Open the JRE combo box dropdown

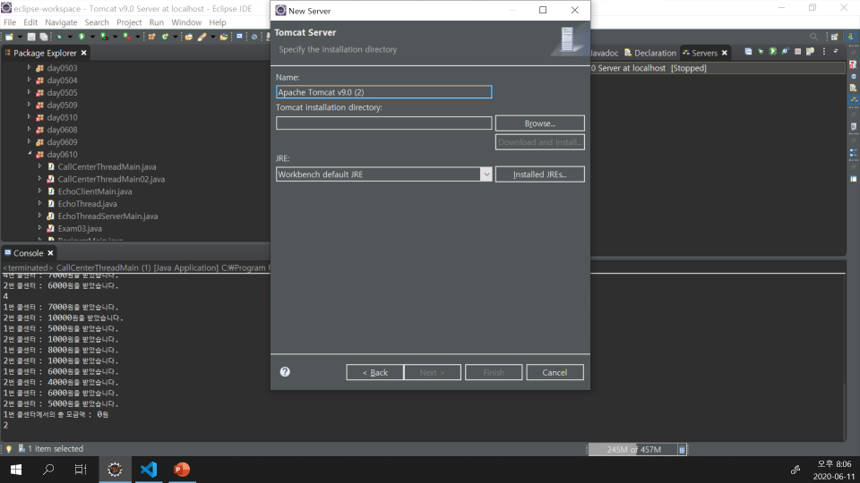pyautogui.click(x=486, y=174)
